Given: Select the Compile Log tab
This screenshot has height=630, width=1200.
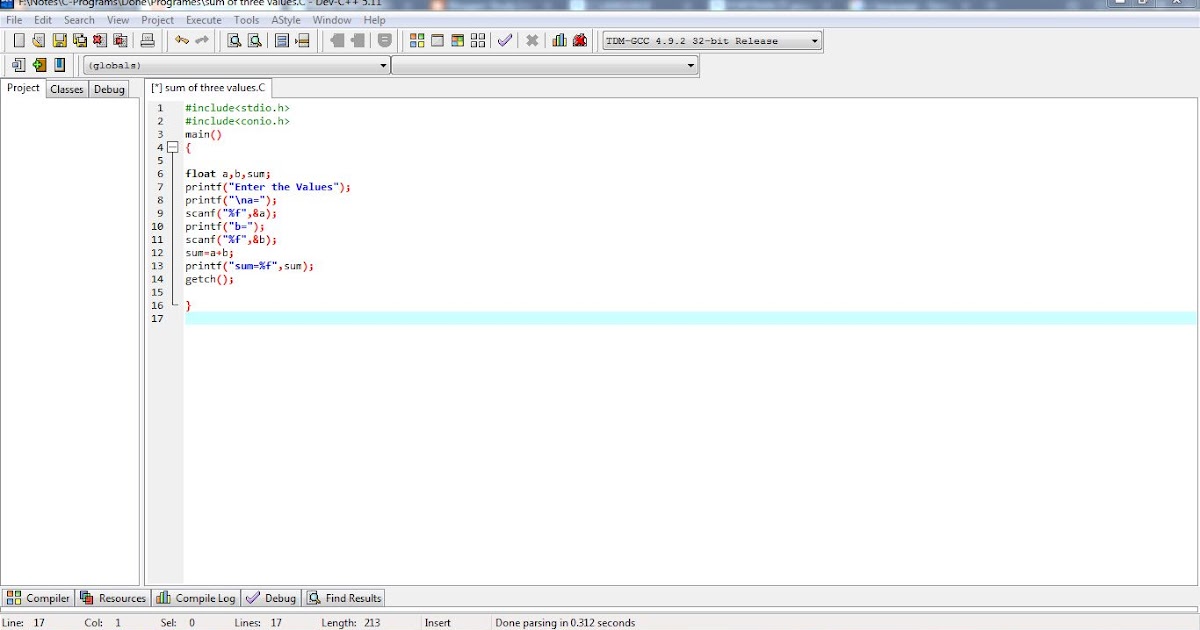Looking at the screenshot, I should (195, 597).
